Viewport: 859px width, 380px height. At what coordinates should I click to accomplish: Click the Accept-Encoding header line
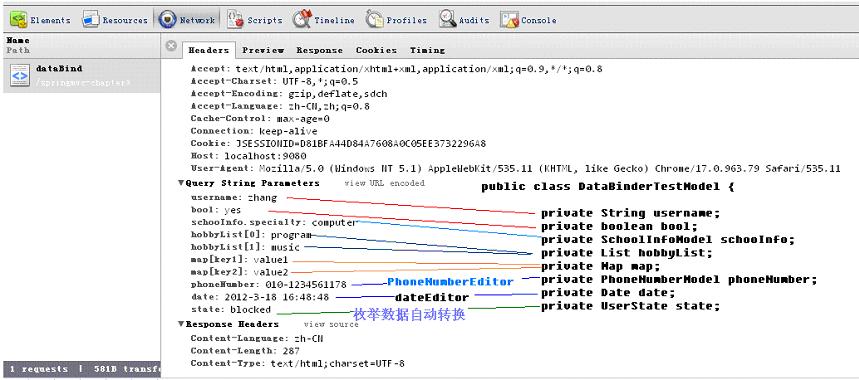click(289, 94)
